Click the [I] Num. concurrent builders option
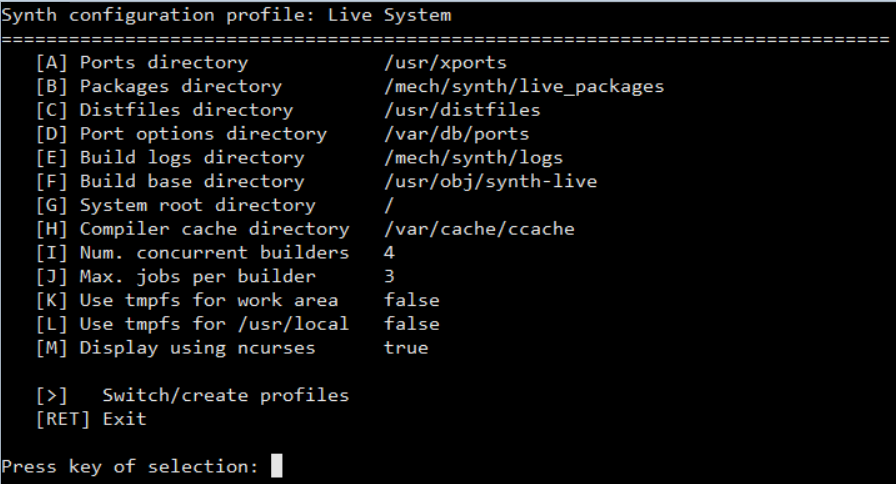The image size is (896, 484). 191,253
